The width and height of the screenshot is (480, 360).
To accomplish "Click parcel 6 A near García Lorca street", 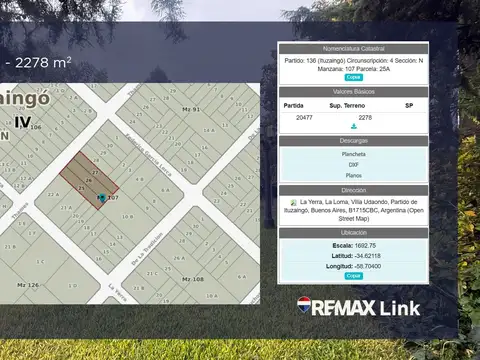I will (x=165, y=190).
